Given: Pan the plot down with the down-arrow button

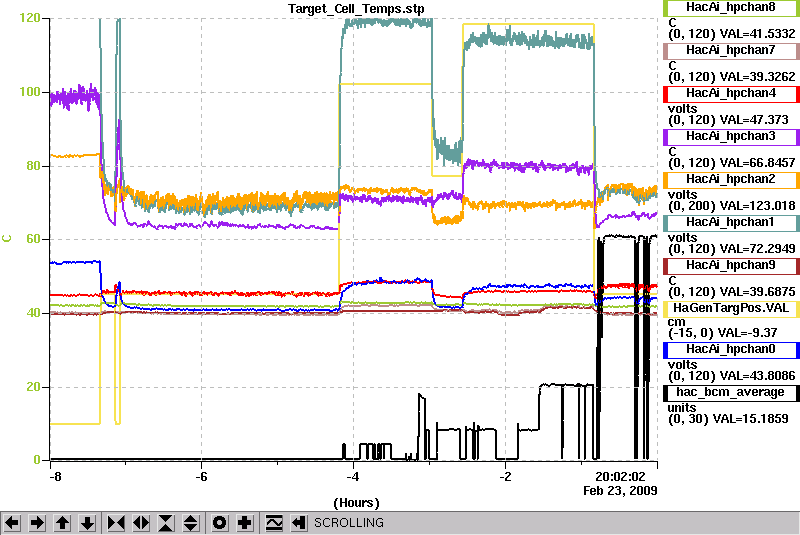Looking at the screenshot, I should (x=88, y=523).
